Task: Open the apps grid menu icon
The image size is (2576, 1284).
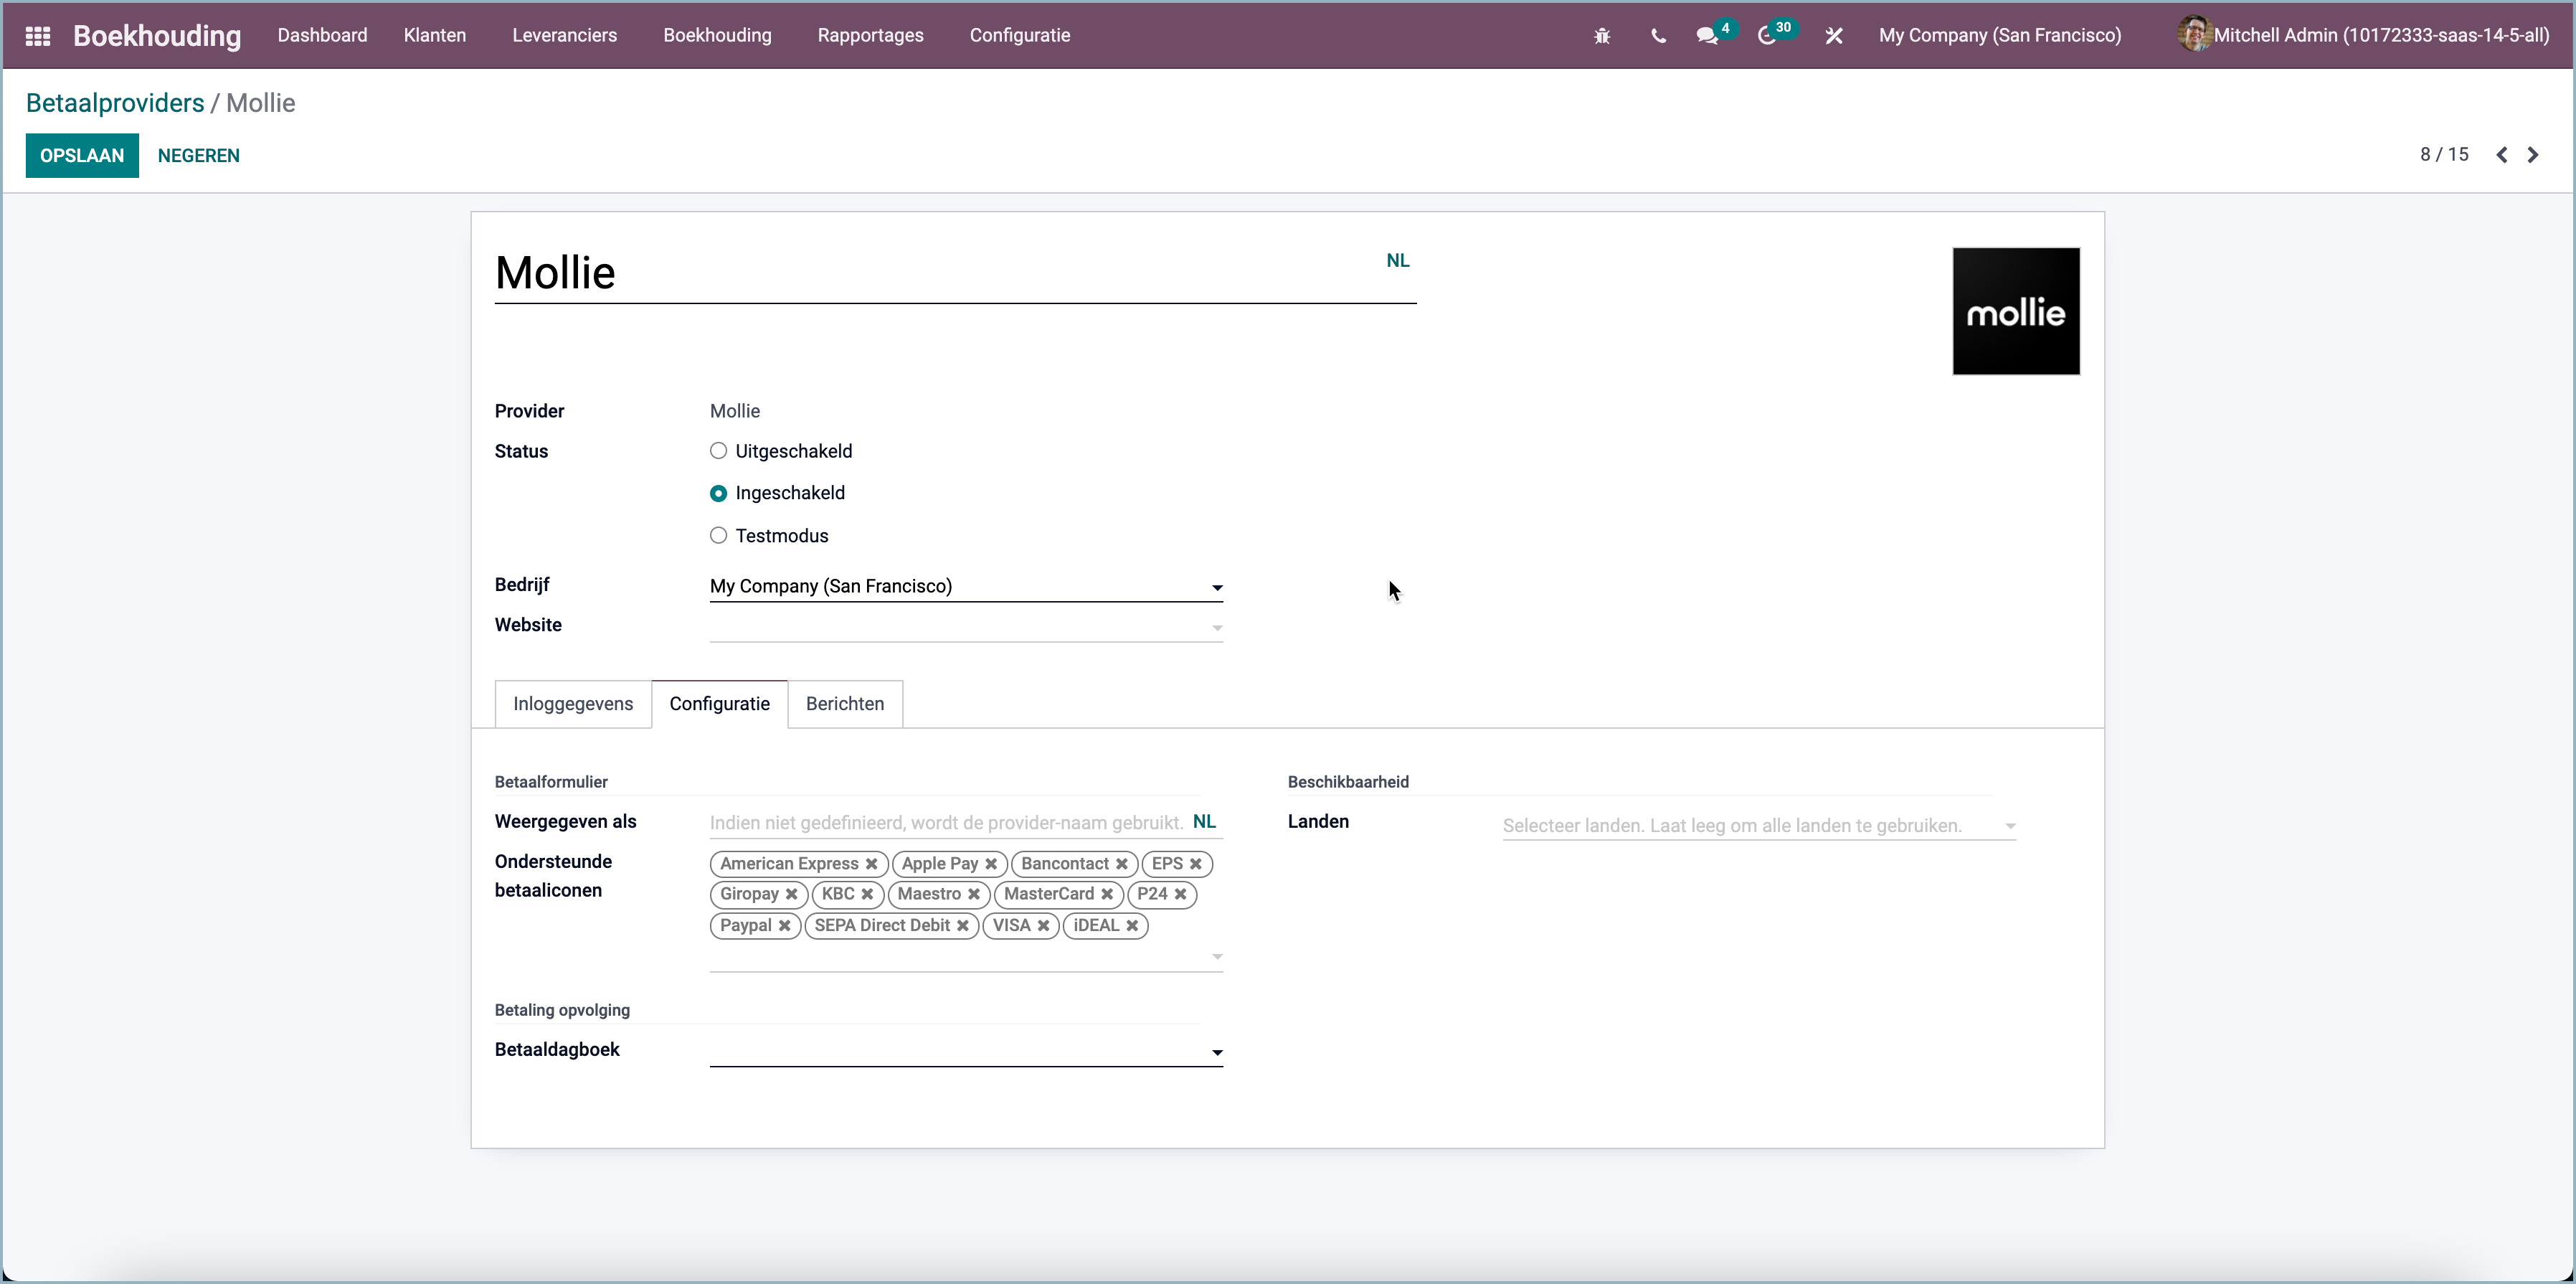Action: click(38, 36)
